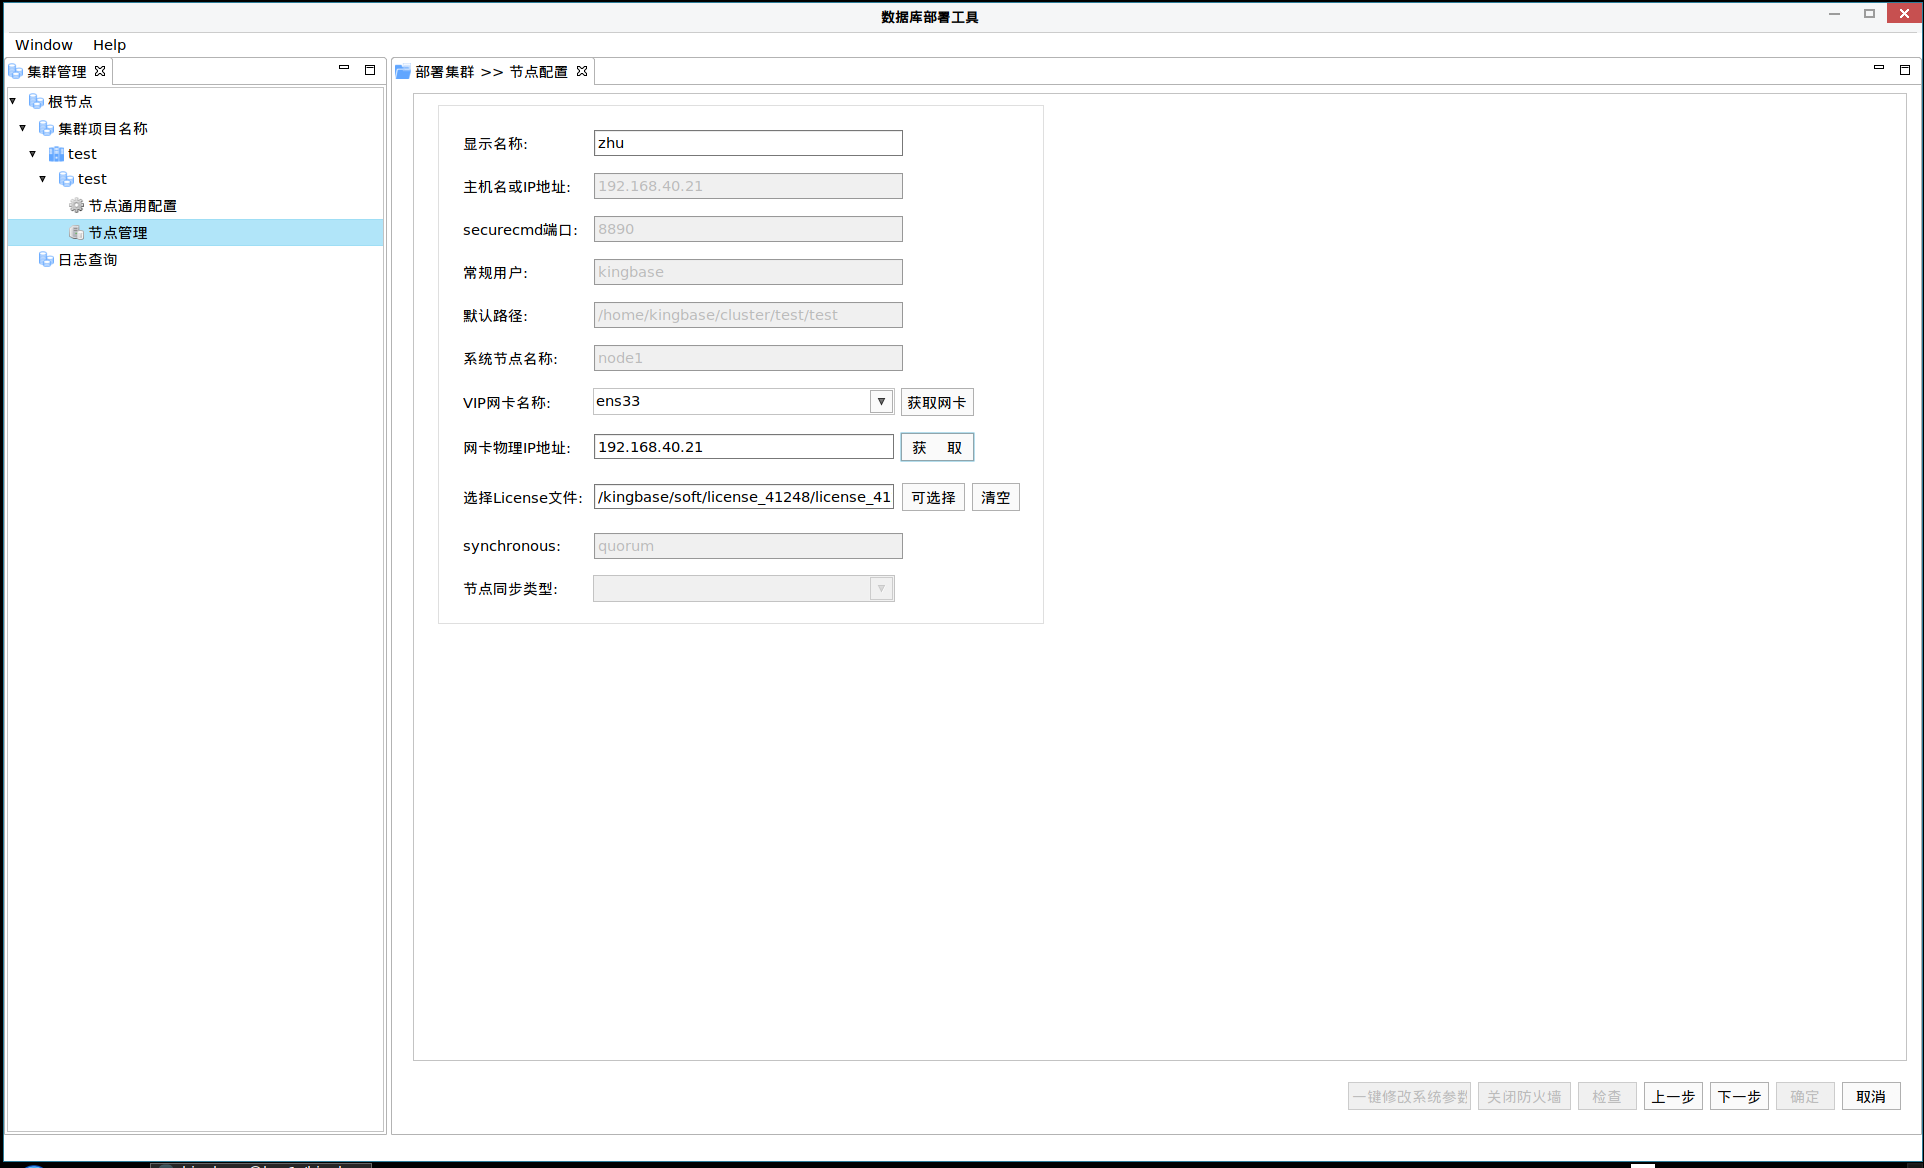Maximize the 节点配置 editor panel
The image size is (1924, 1168).
(1904, 69)
